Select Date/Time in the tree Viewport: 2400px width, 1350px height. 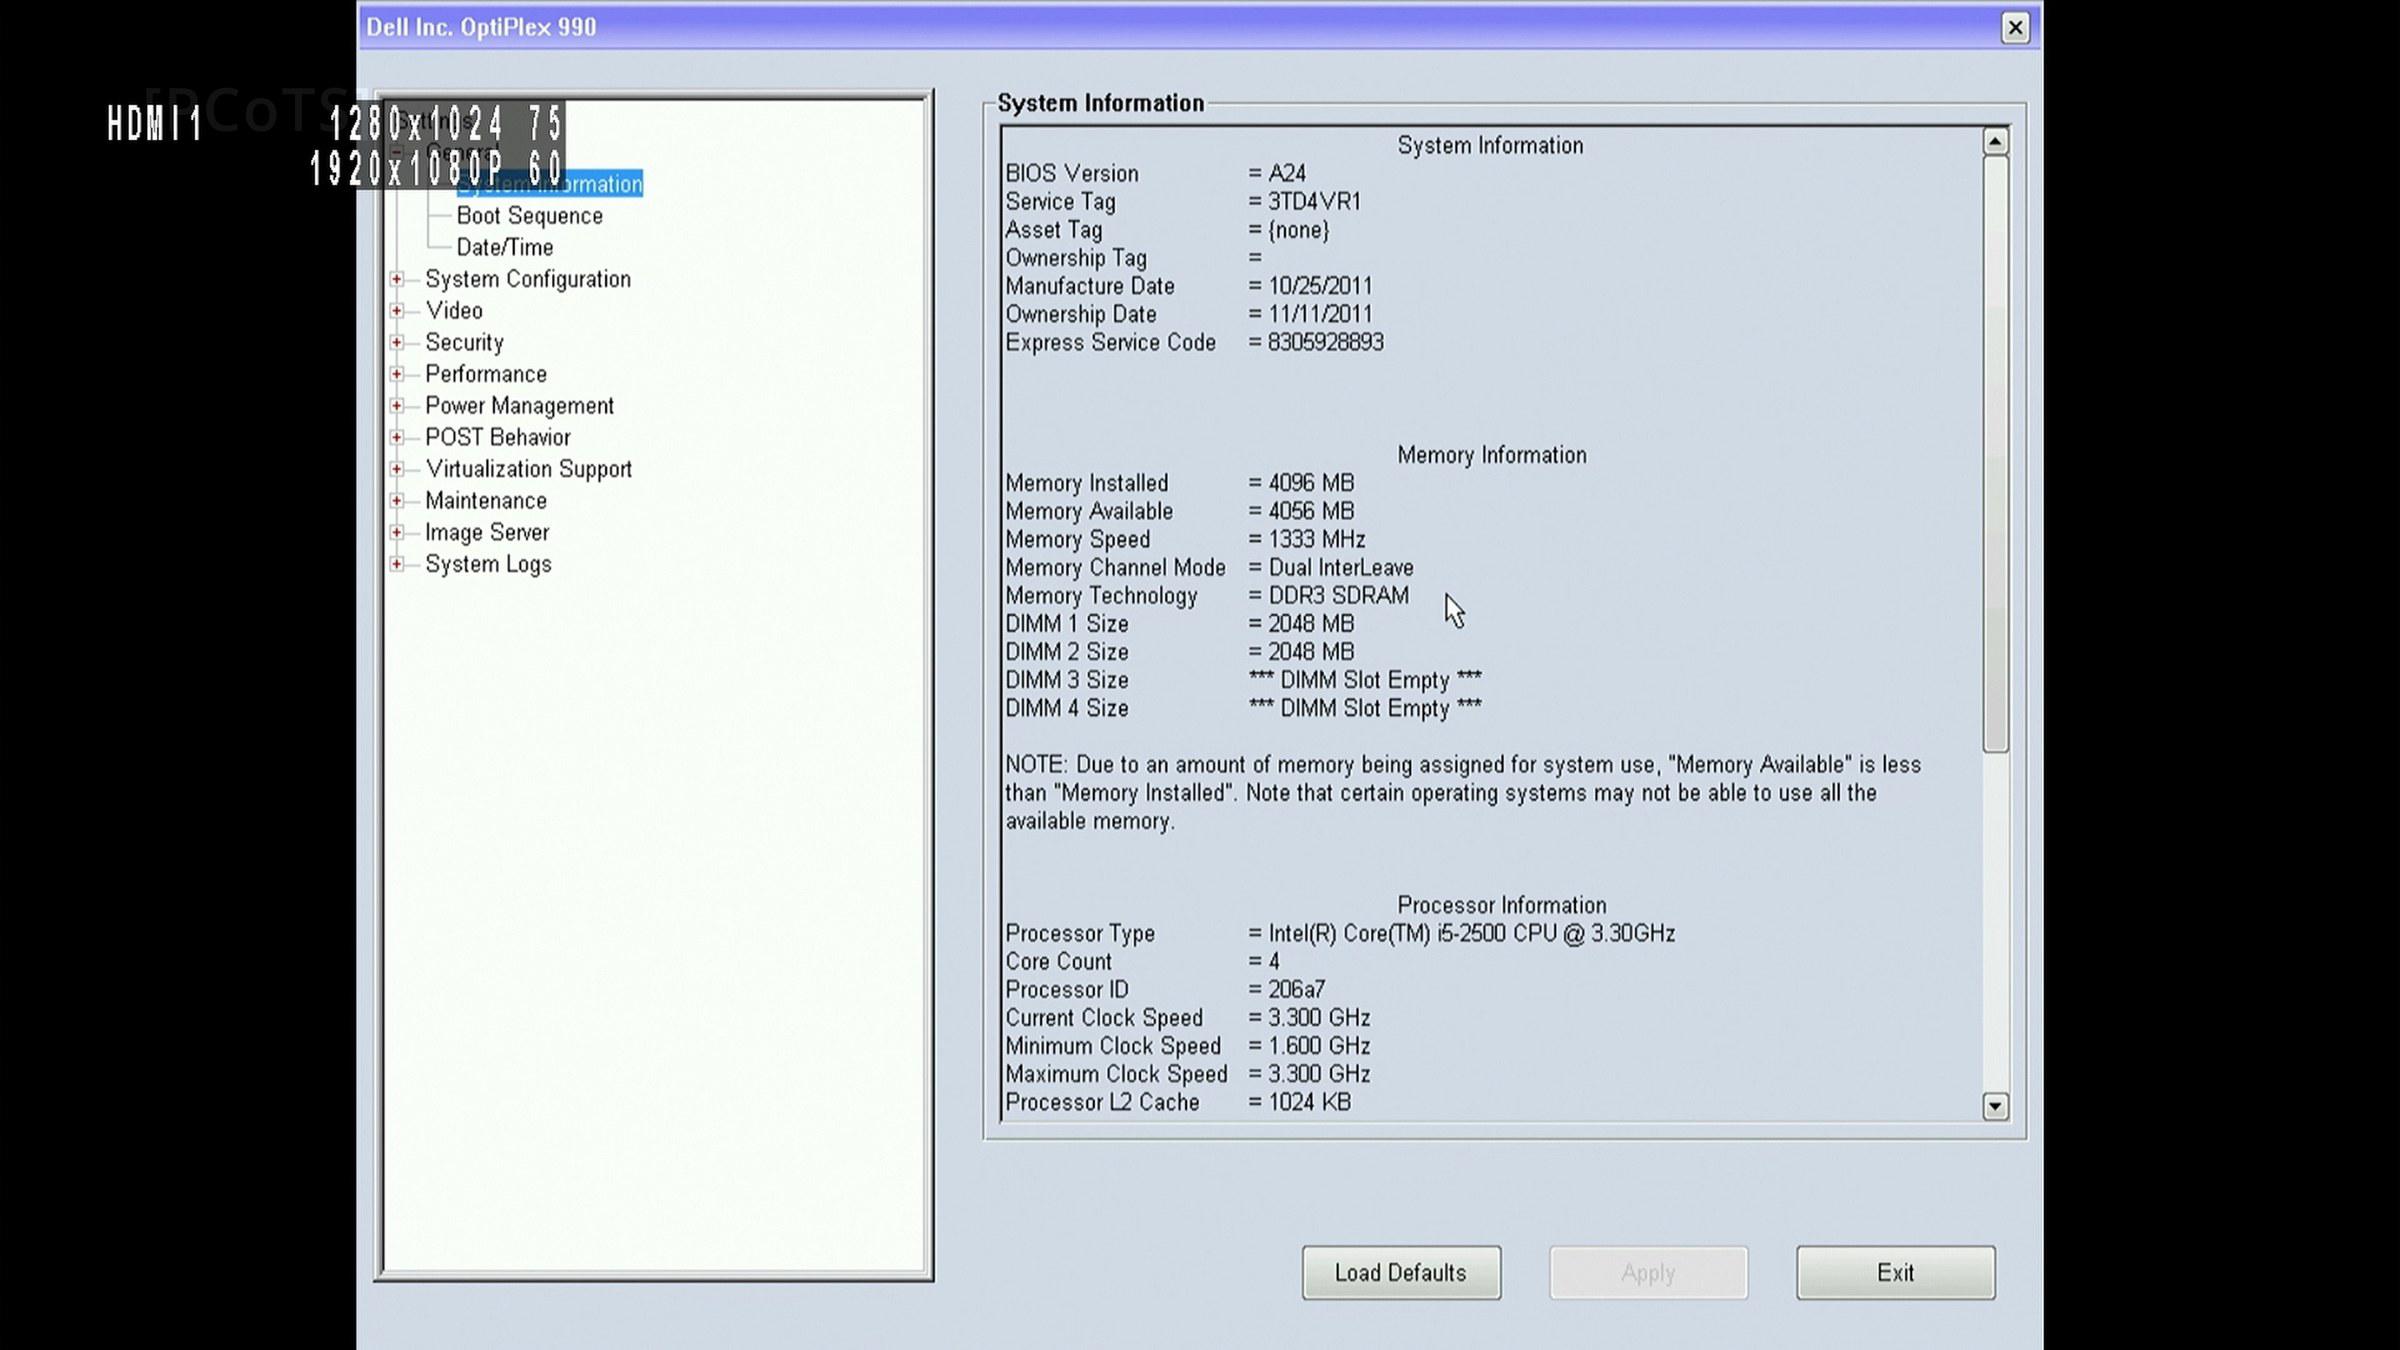[x=505, y=247]
